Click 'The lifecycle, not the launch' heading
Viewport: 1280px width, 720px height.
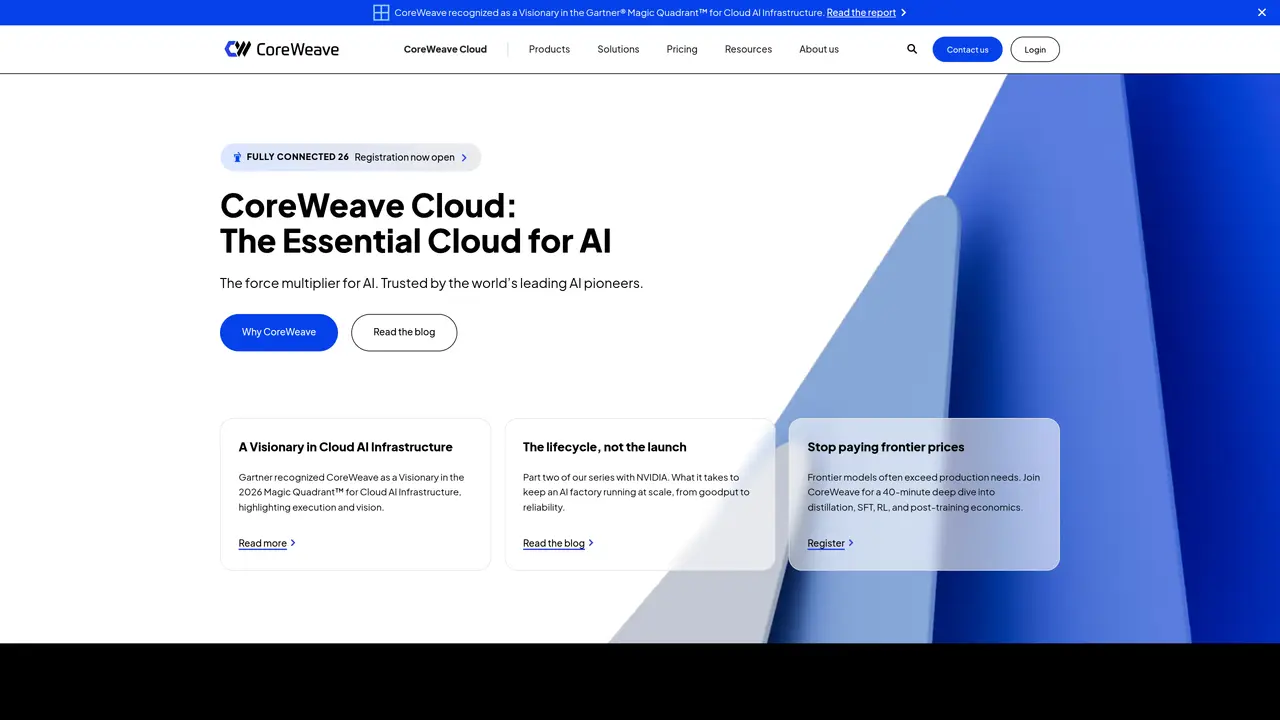[604, 447]
